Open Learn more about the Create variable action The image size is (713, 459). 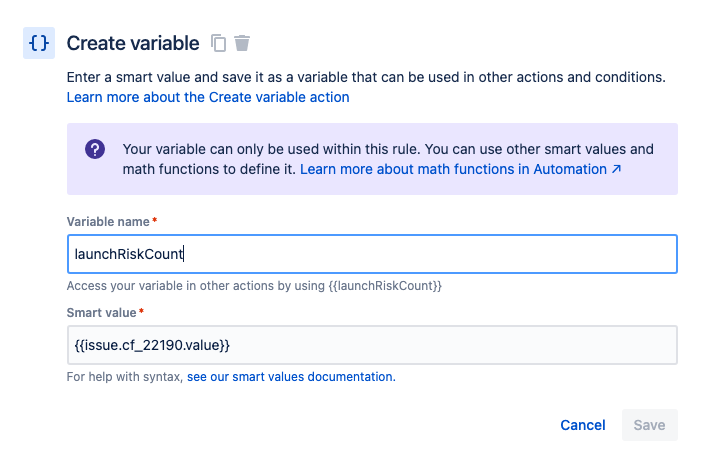[208, 97]
